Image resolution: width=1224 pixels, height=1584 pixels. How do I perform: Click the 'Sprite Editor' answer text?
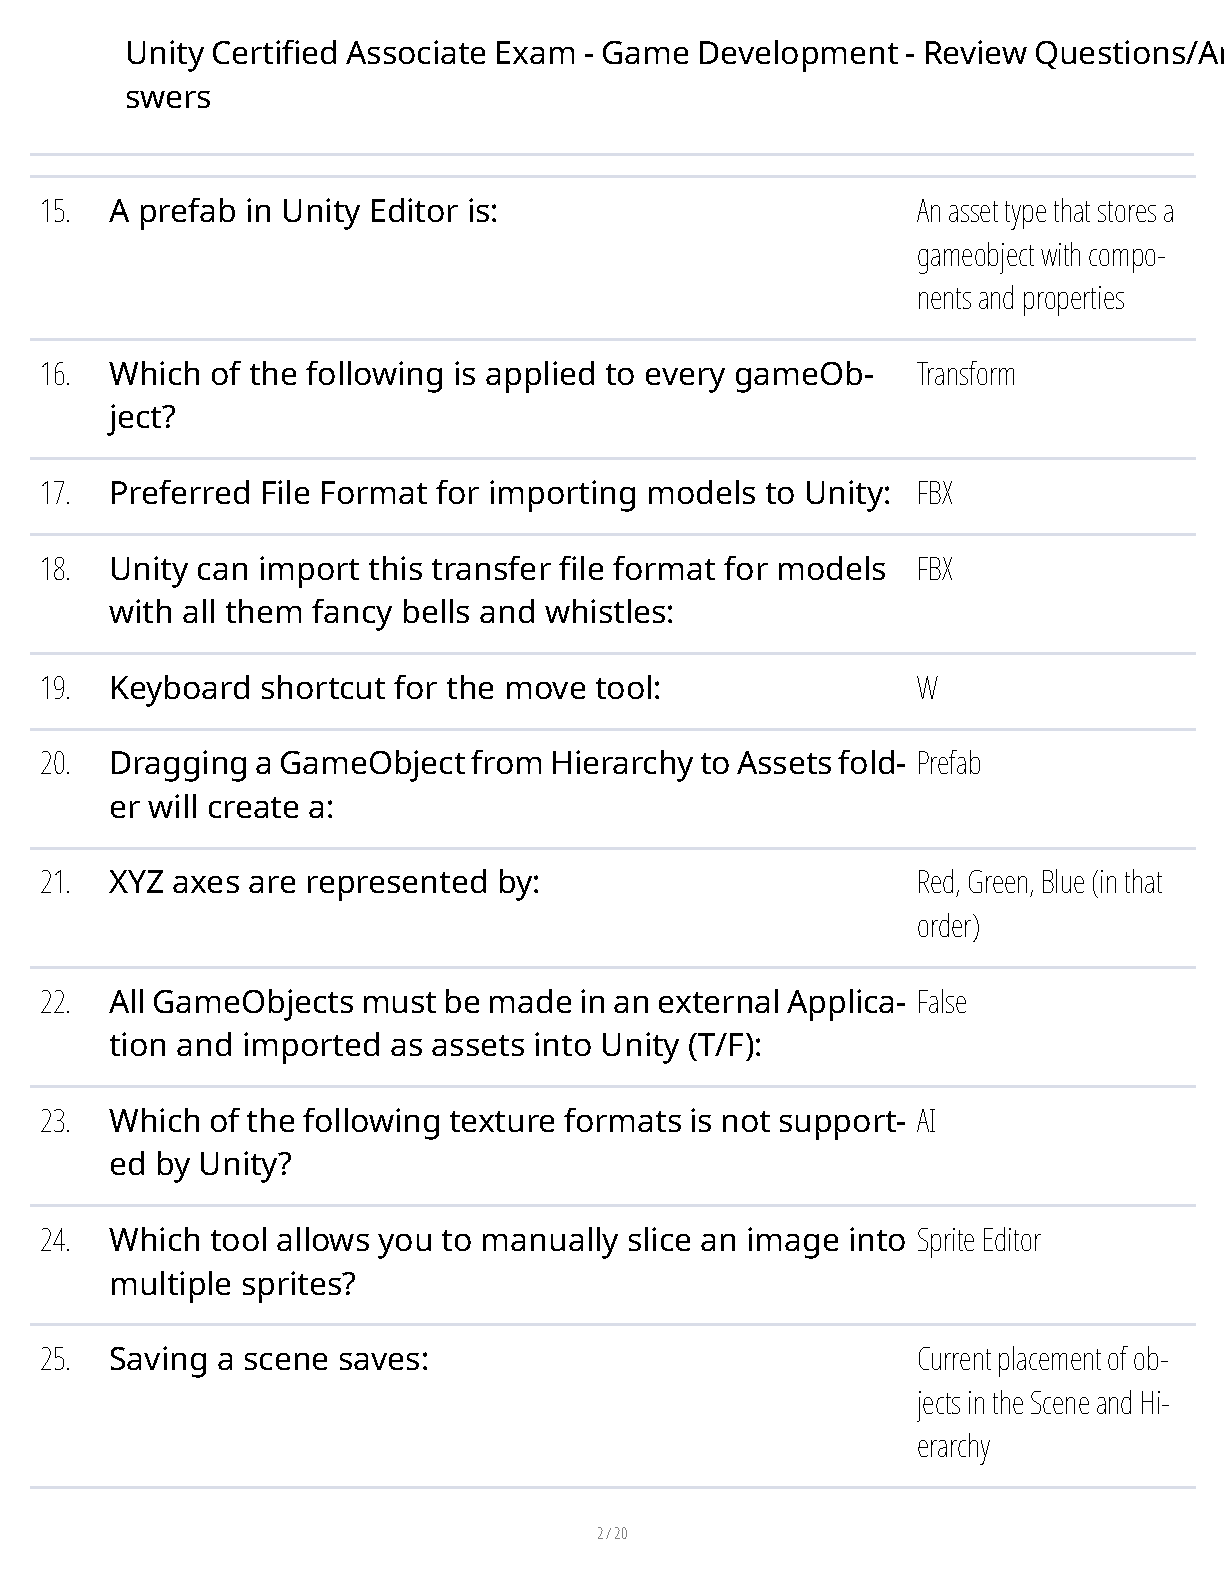[978, 1241]
